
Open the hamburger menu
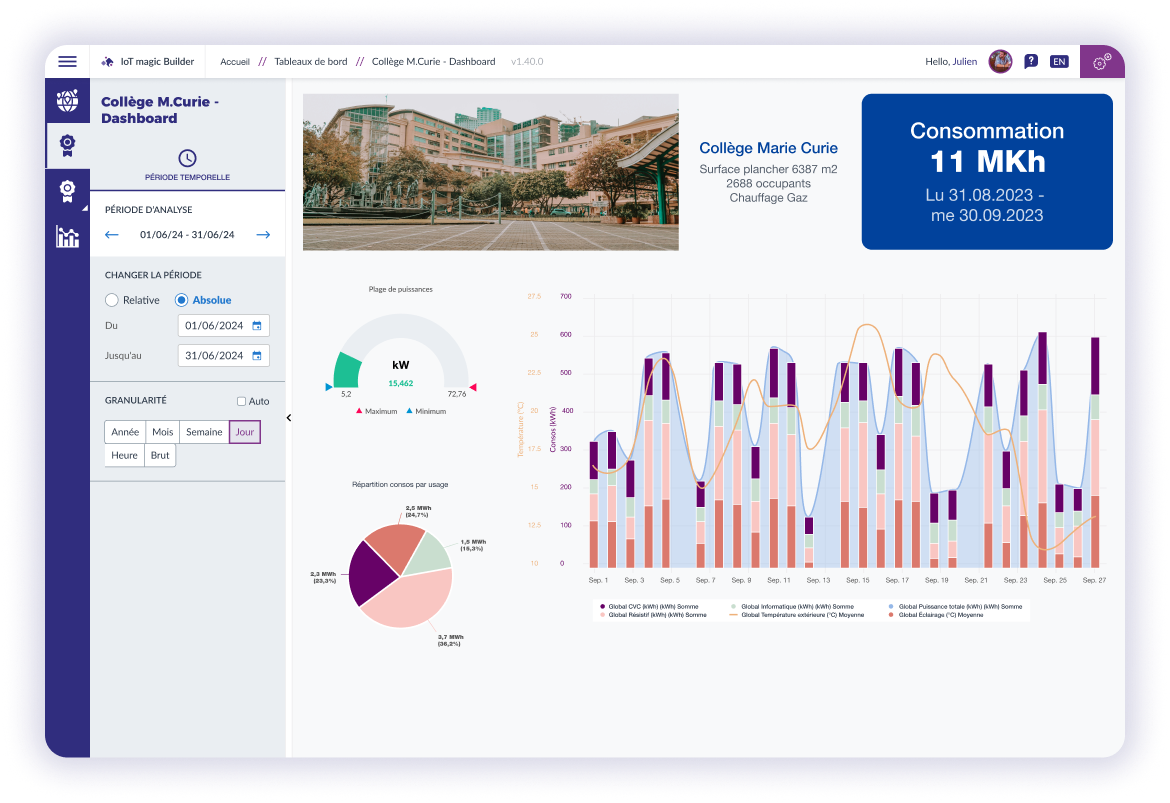coord(67,62)
